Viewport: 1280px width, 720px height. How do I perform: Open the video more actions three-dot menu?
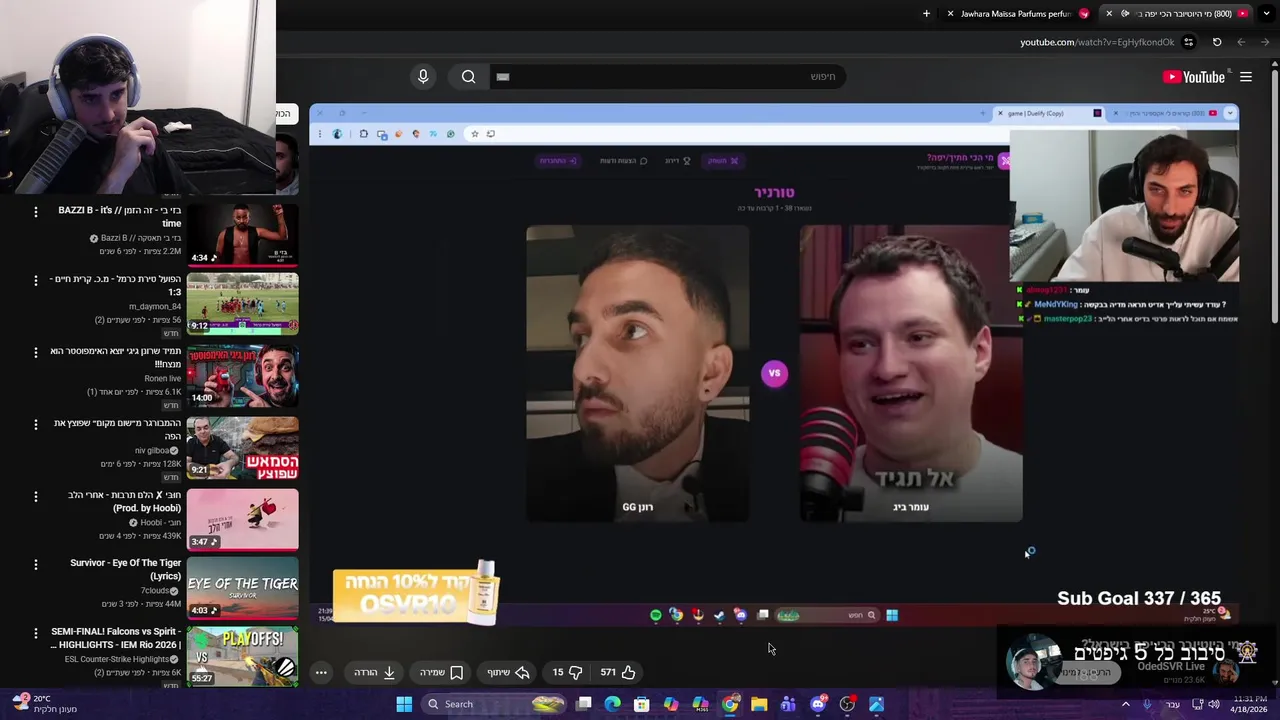pyautogui.click(x=321, y=672)
